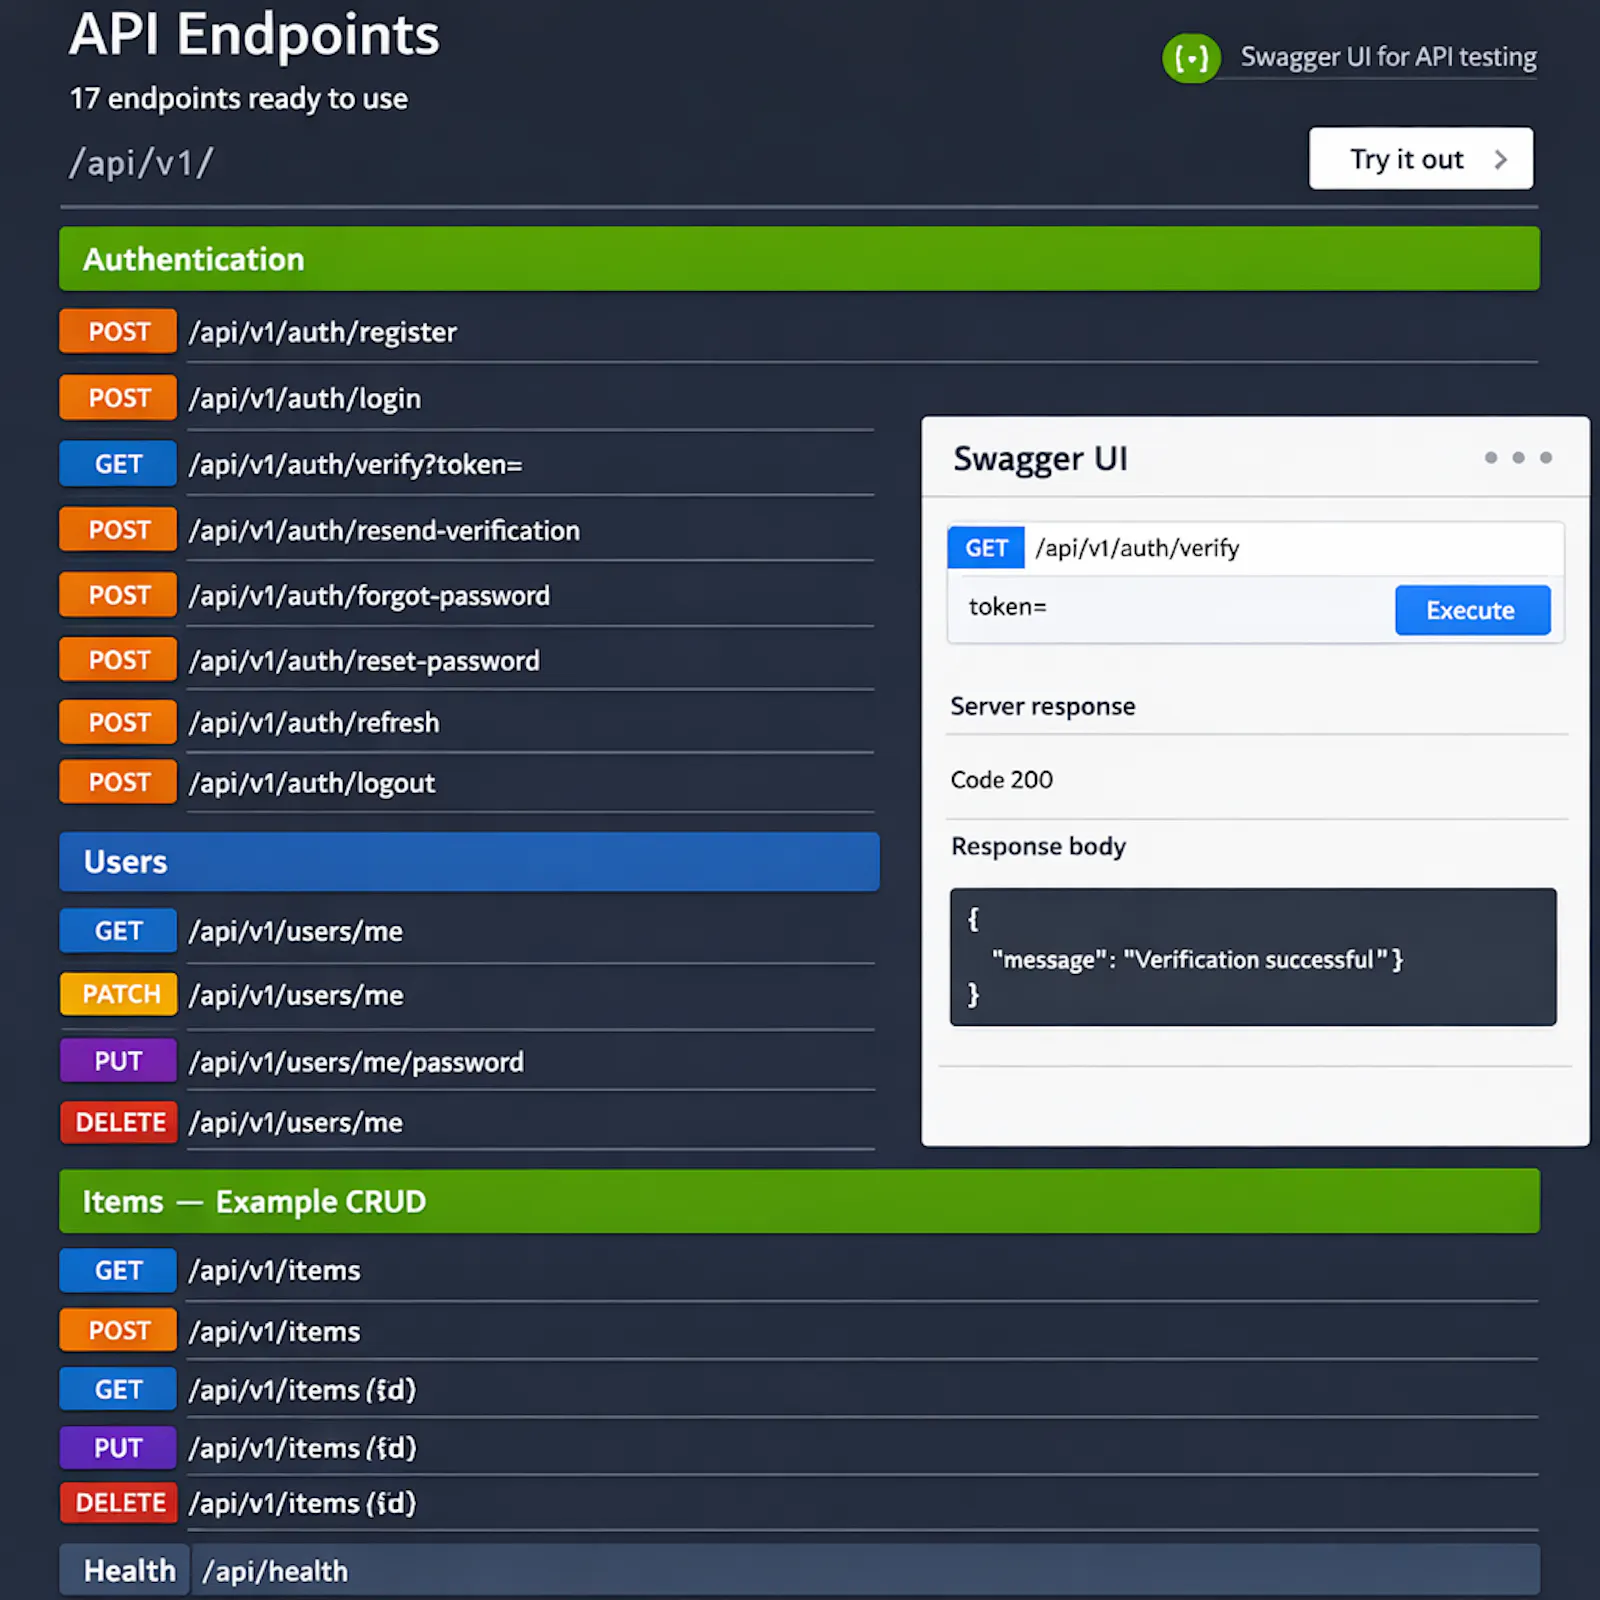Image resolution: width=1600 pixels, height=1600 pixels.
Task: Click the POST badge for auth/logout
Action: [x=118, y=782]
